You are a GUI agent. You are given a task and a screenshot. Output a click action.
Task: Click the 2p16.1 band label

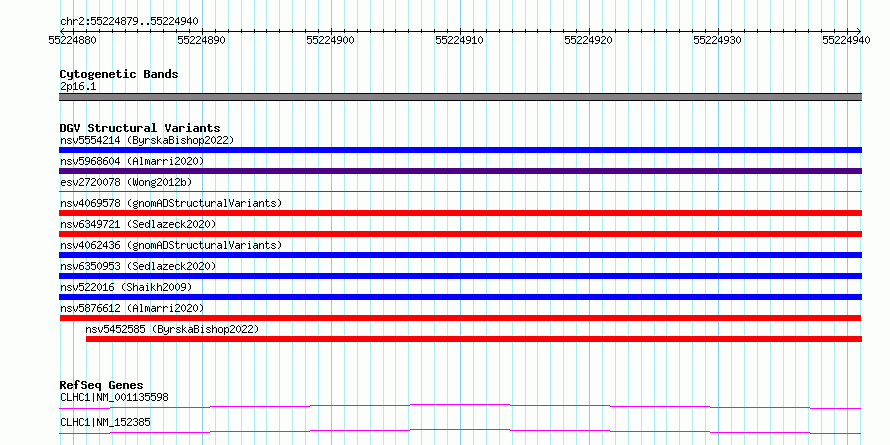[78, 87]
